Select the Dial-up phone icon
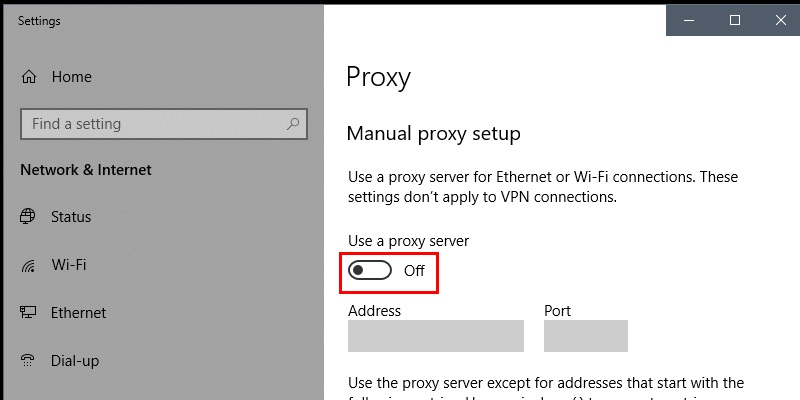 [x=28, y=361]
